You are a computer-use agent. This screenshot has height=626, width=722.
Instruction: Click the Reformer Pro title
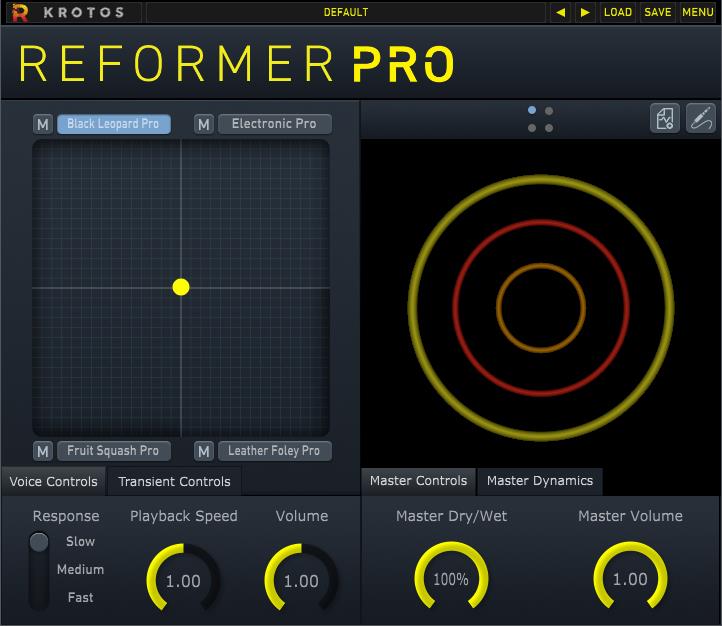pos(237,64)
